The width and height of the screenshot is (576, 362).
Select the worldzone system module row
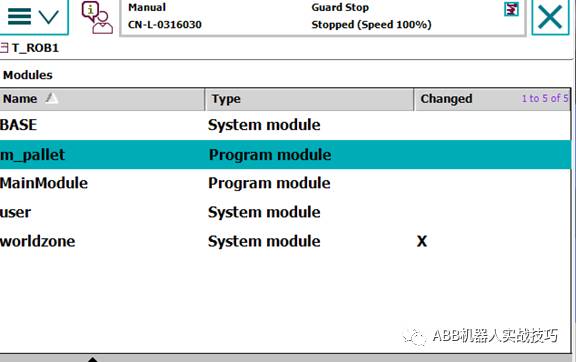click(x=285, y=241)
